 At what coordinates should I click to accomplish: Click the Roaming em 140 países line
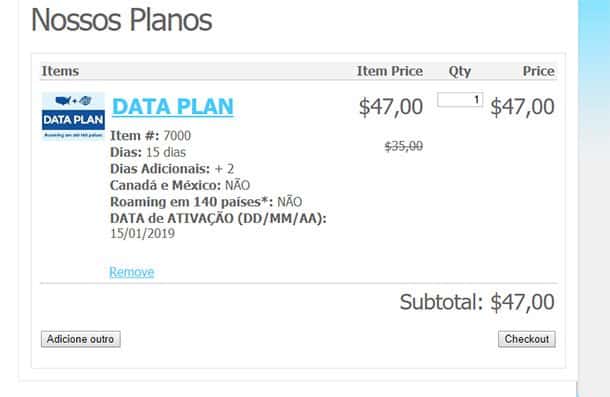click(206, 202)
